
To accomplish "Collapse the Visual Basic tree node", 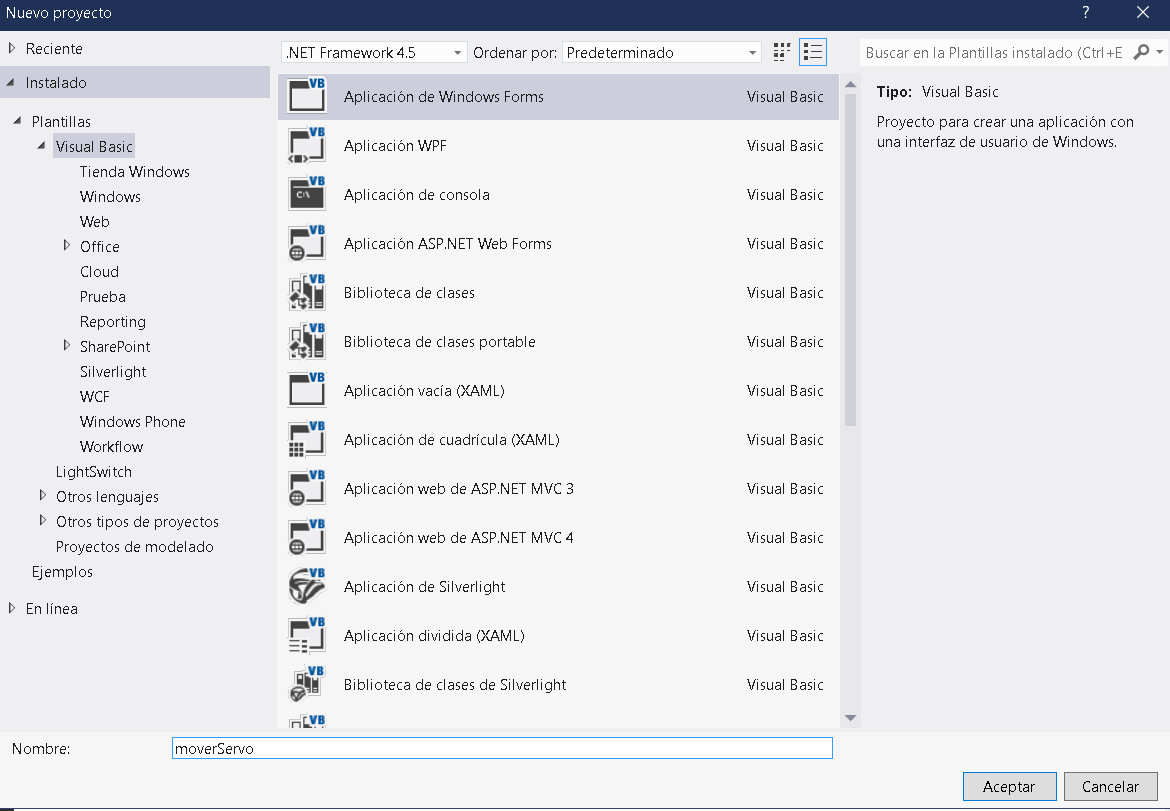I will (41, 145).
